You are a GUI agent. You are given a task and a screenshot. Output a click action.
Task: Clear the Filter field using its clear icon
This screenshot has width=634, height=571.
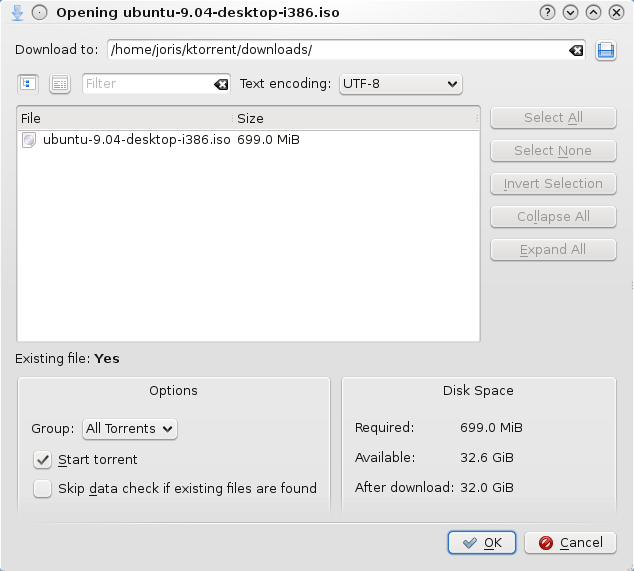221,84
